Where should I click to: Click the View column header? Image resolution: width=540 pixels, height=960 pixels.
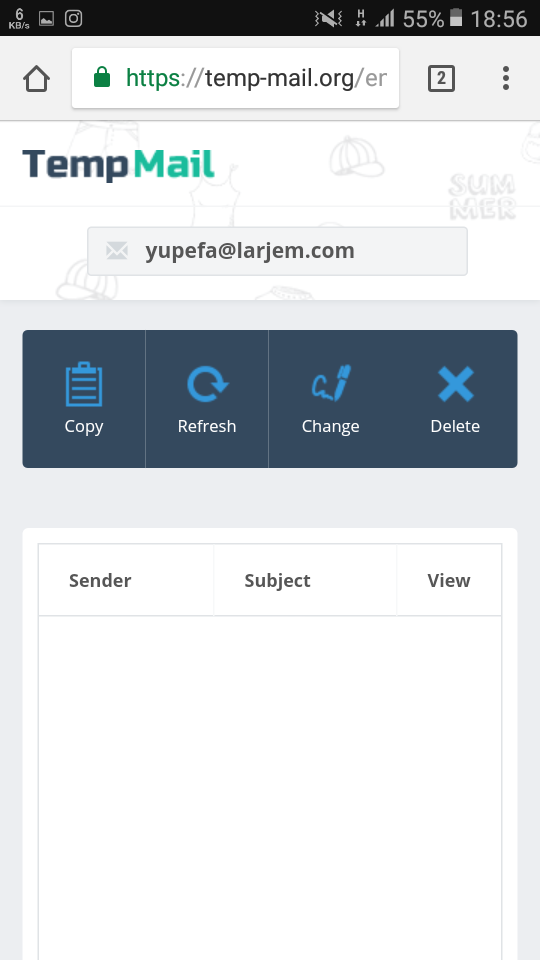449,580
